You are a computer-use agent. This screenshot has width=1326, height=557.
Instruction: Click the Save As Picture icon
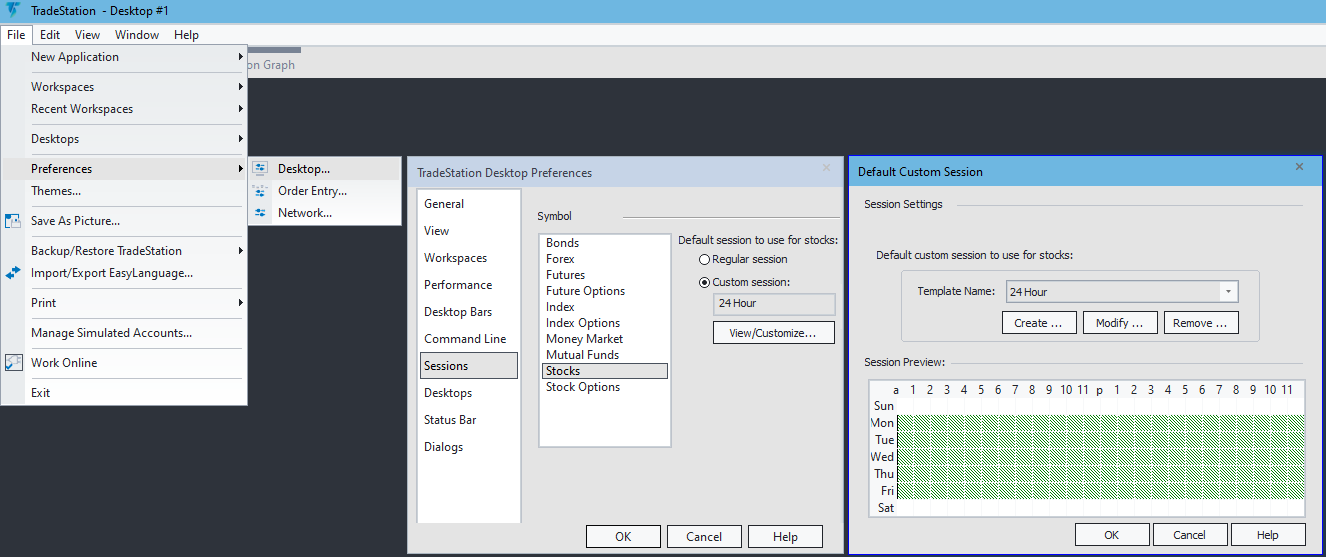point(13,221)
